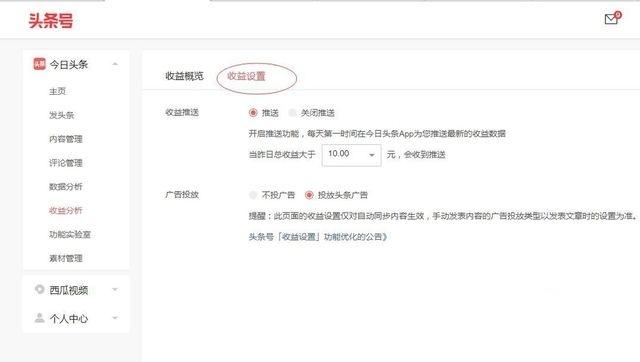Open 数据分析 in sidebar
The height and width of the screenshot is (362, 640).
point(66,187)
